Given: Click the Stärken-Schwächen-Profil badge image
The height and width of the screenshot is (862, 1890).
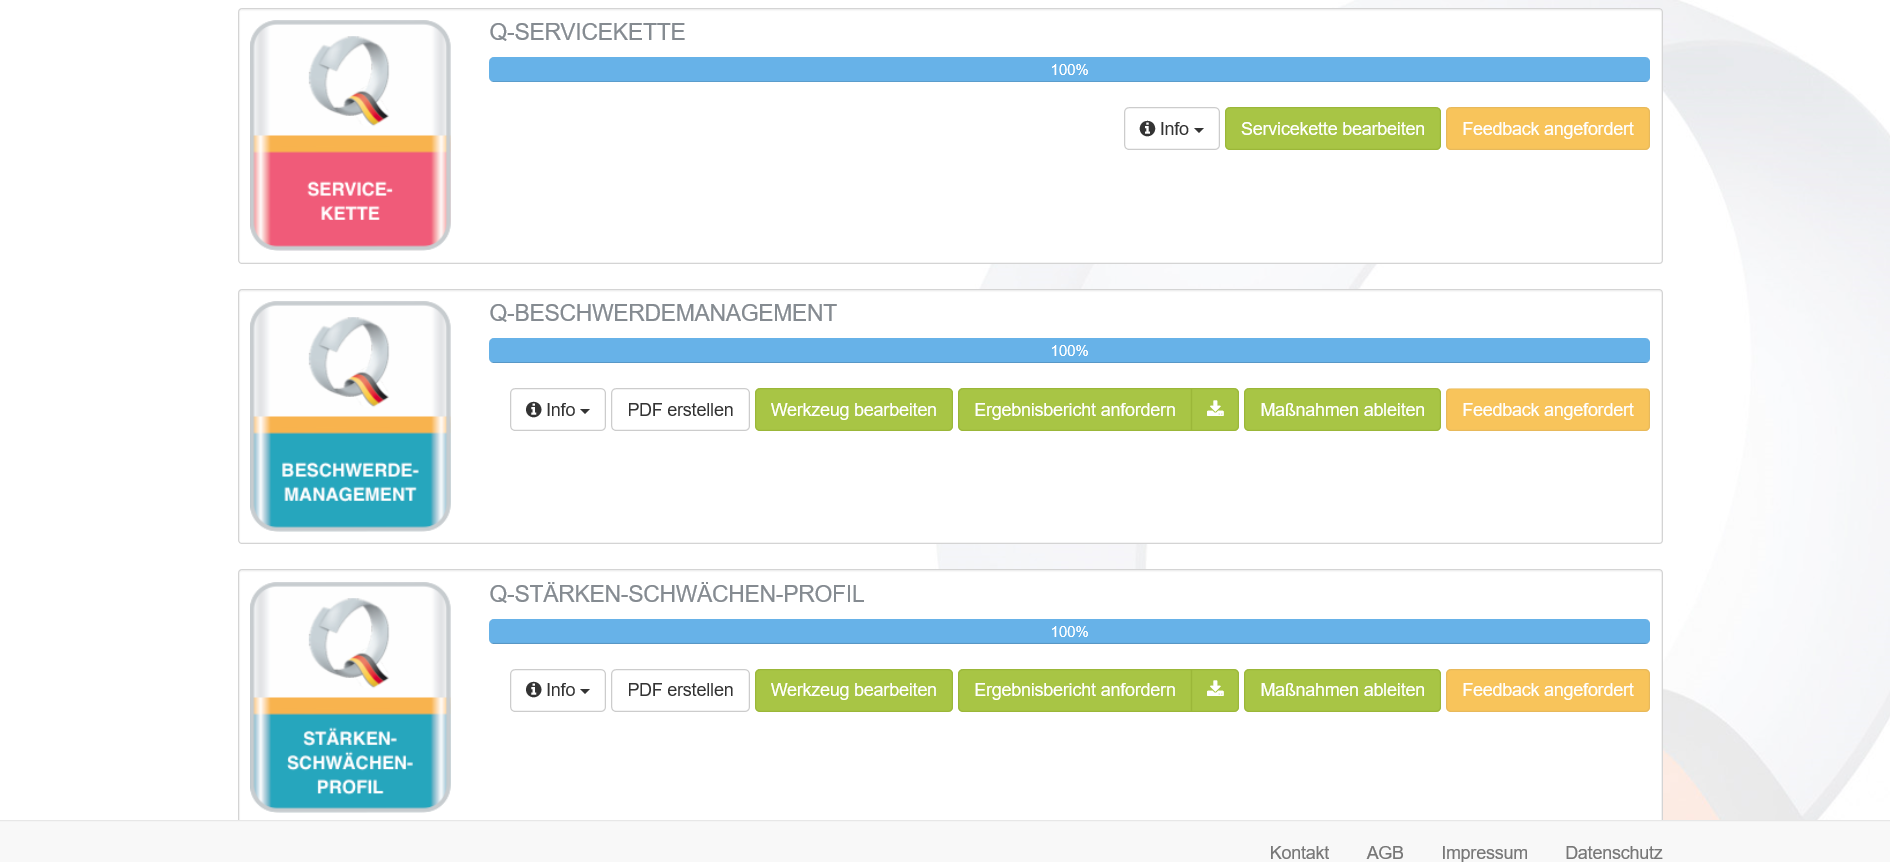Looking at the screenshot, I should (350, 697).
